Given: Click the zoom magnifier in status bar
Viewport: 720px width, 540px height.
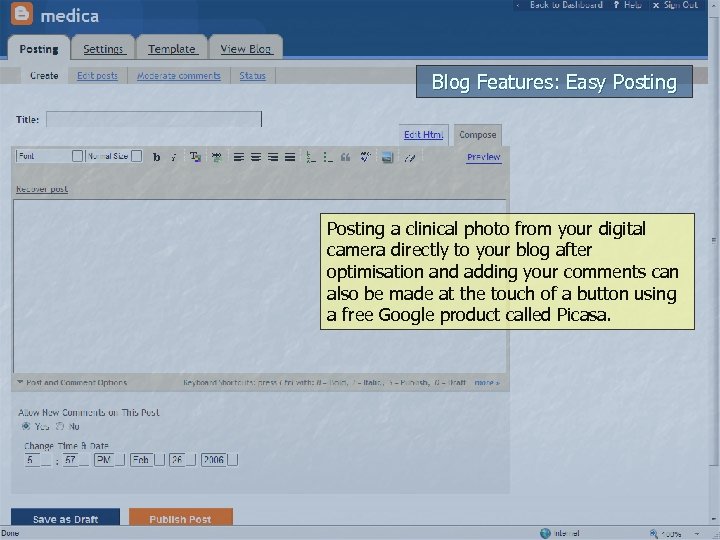Looking at the screenshot, I should coord(653,533).
